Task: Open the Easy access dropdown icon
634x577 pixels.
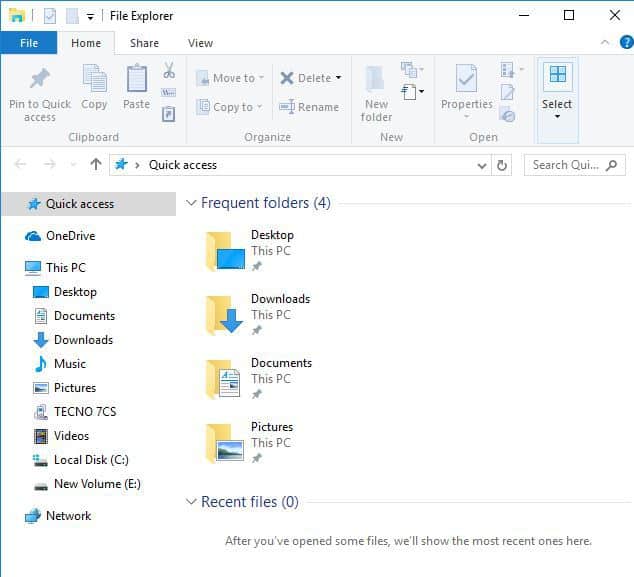Action: [x=412, y=92]
